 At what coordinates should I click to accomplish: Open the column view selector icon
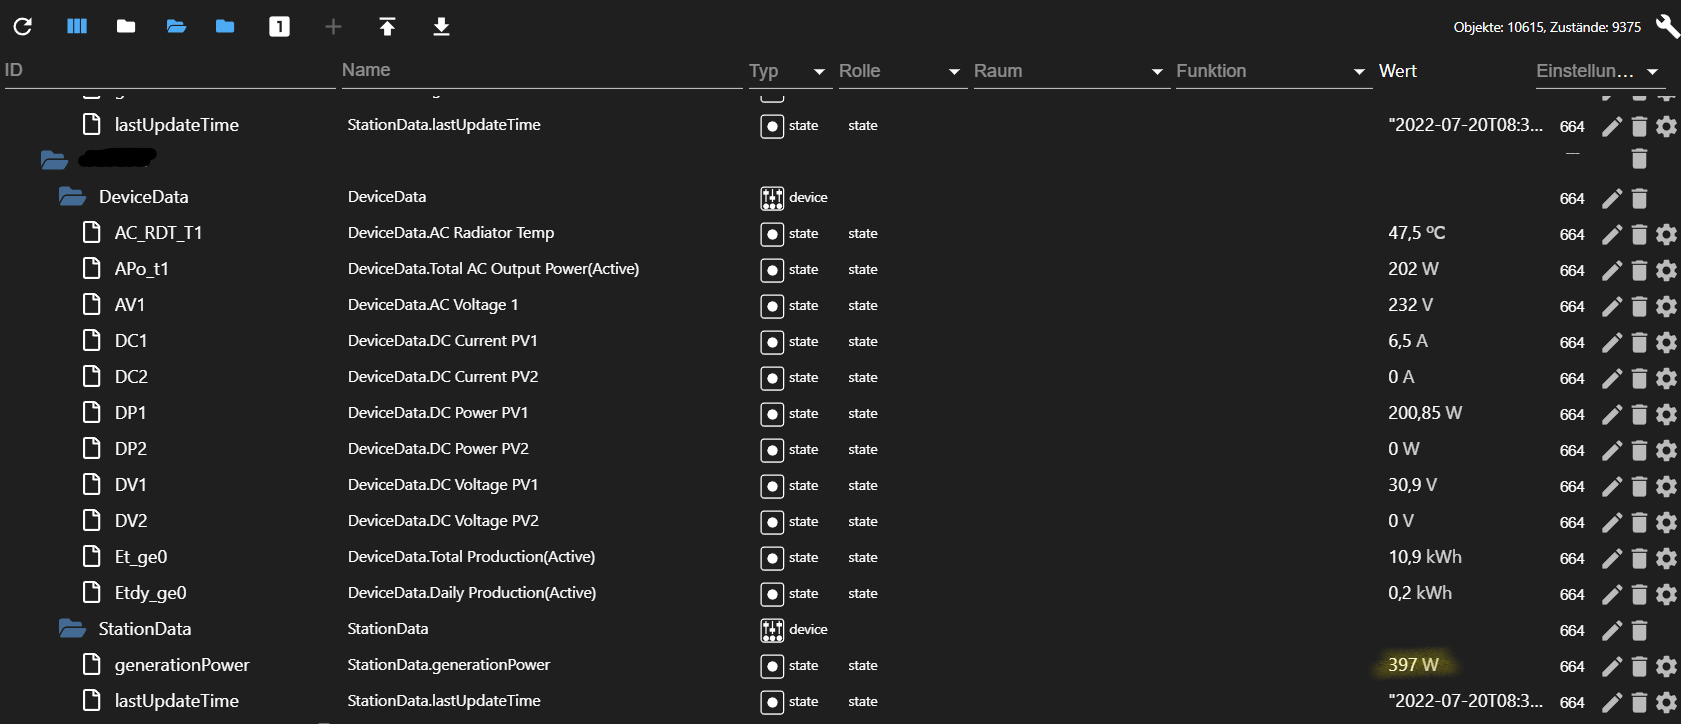(x=77, y=26)
